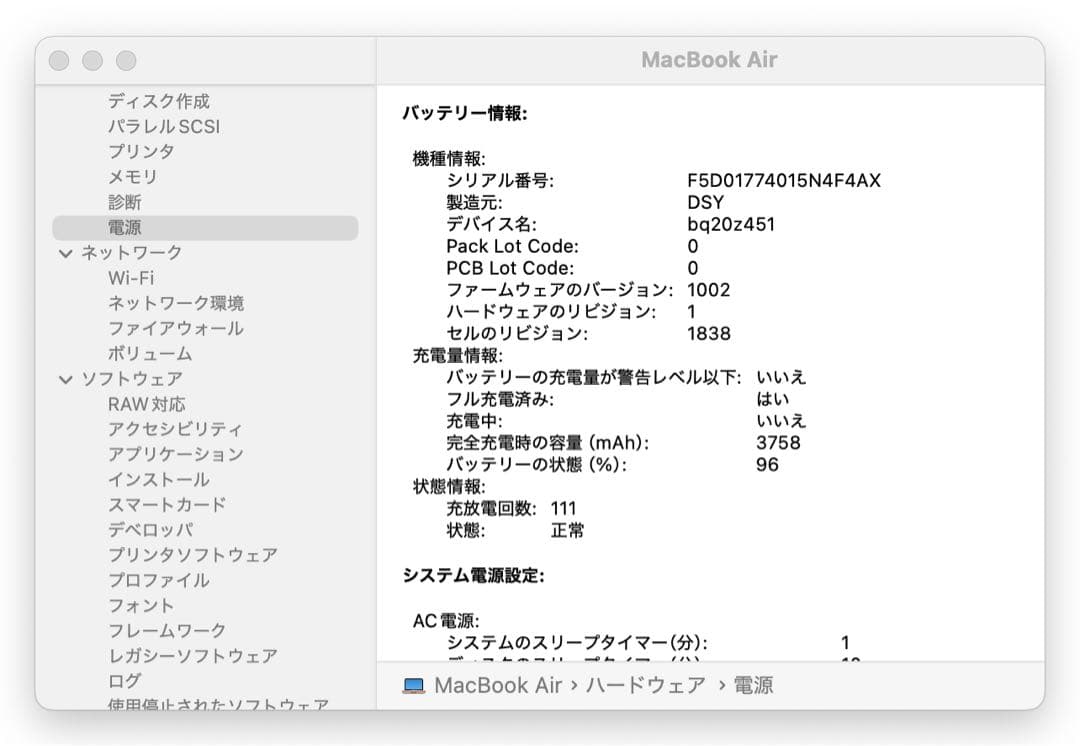Select ディスク作成 in the sidebar
1080x746 pixels.
[158, 101]
